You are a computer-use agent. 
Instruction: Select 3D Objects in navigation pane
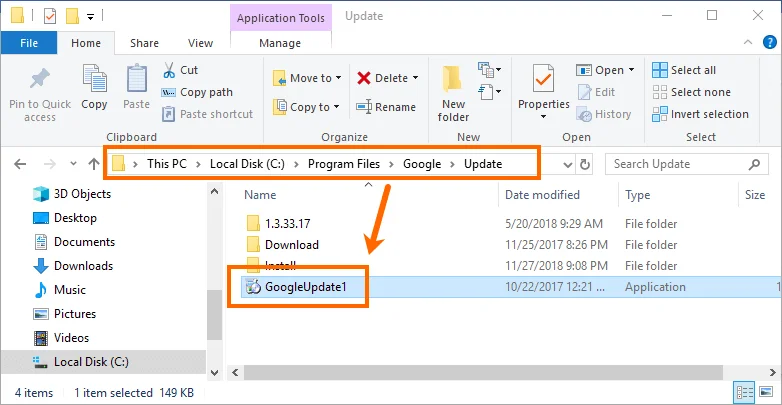coord(72,194)
